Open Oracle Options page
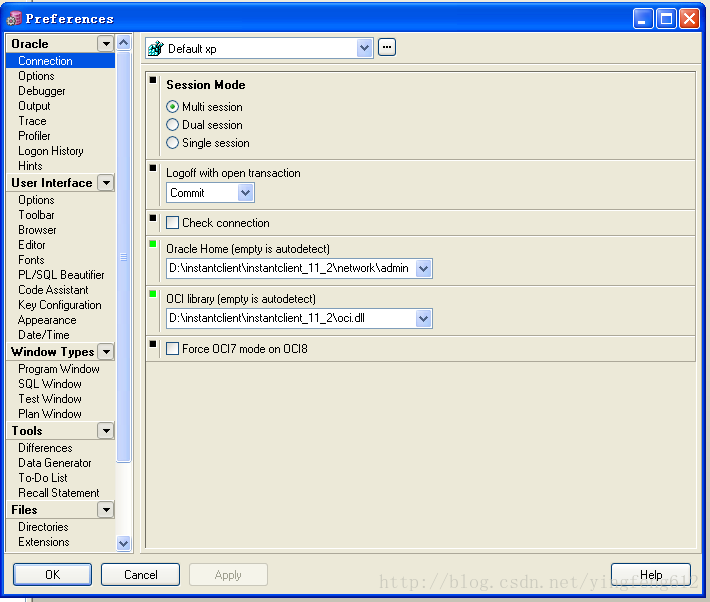Viewport: 710px width, 602px height. [x=36, y=76]
